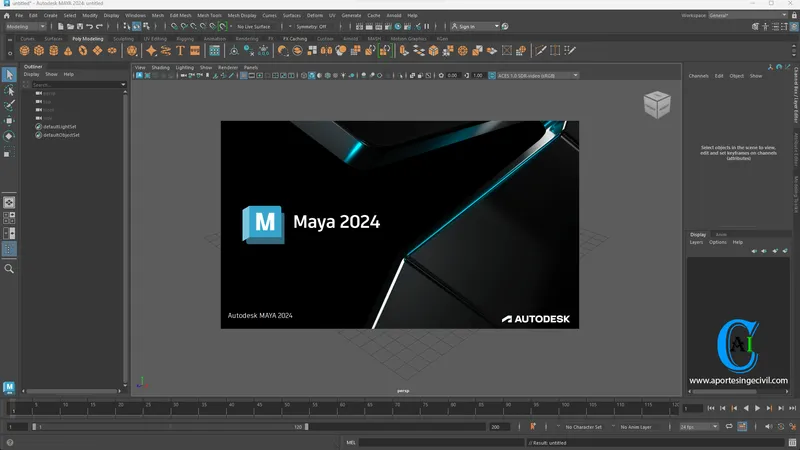Toggle the snap to live surface magnet icon
The width and height of the screenshot is (800, 450).
pyautogui.click(x=223, y=27)
